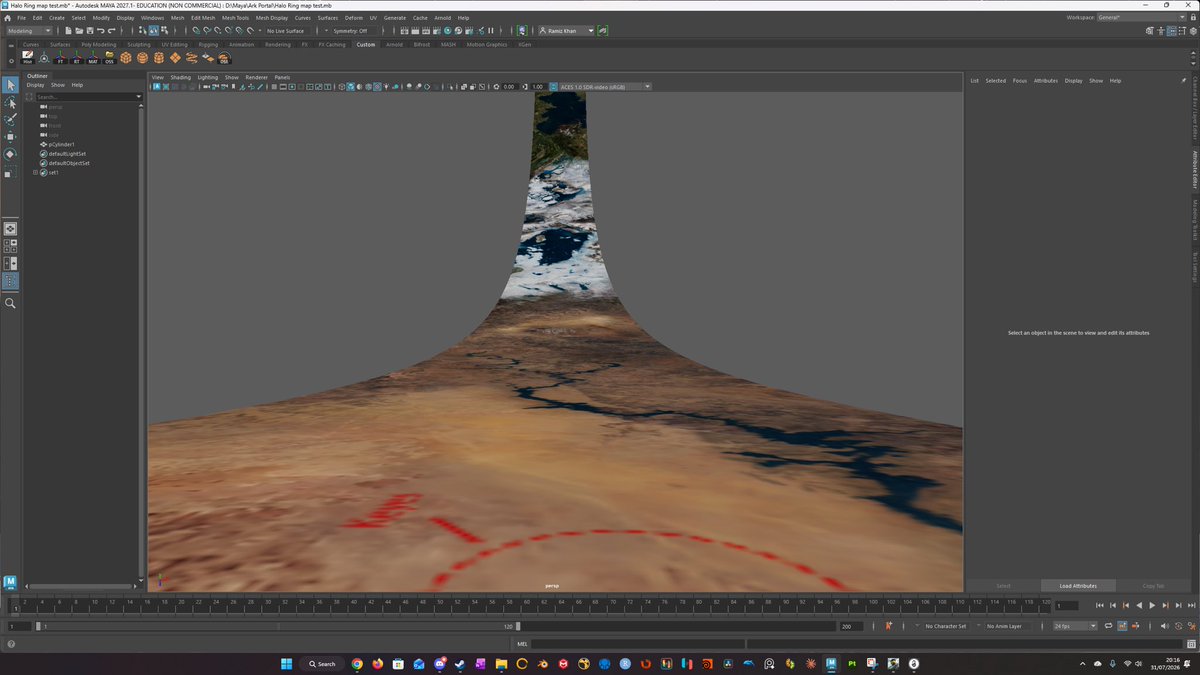Toggle the textured display icon in panel toolbar

pos(377,87)
